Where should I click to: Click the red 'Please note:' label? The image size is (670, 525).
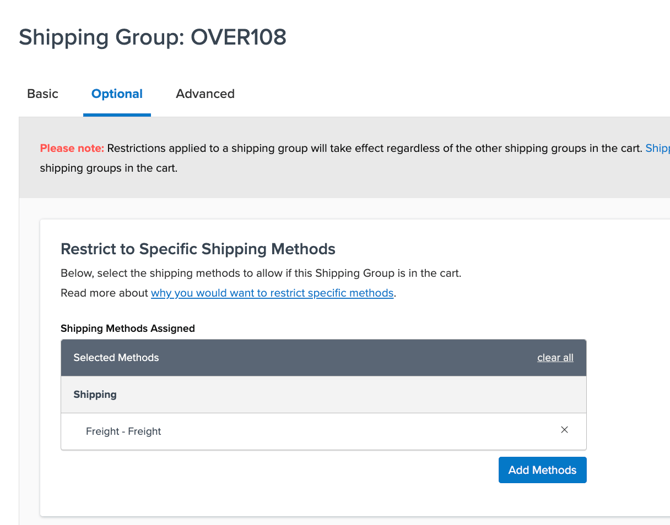click(x=72, y=148)
